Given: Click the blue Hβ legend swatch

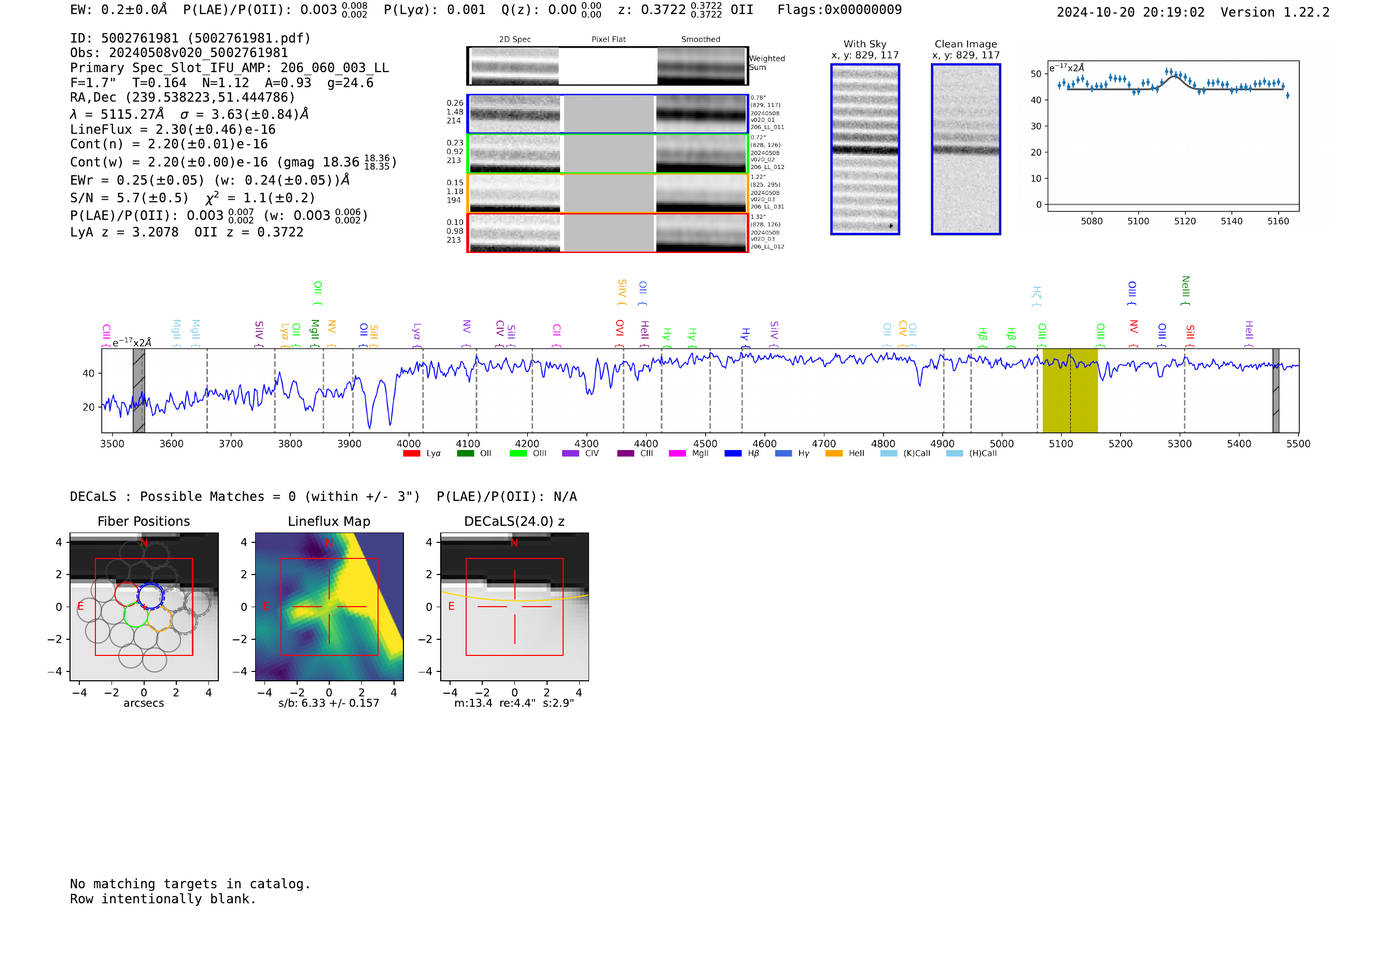Looking at the screenshot, I should [x=733, y=454].
